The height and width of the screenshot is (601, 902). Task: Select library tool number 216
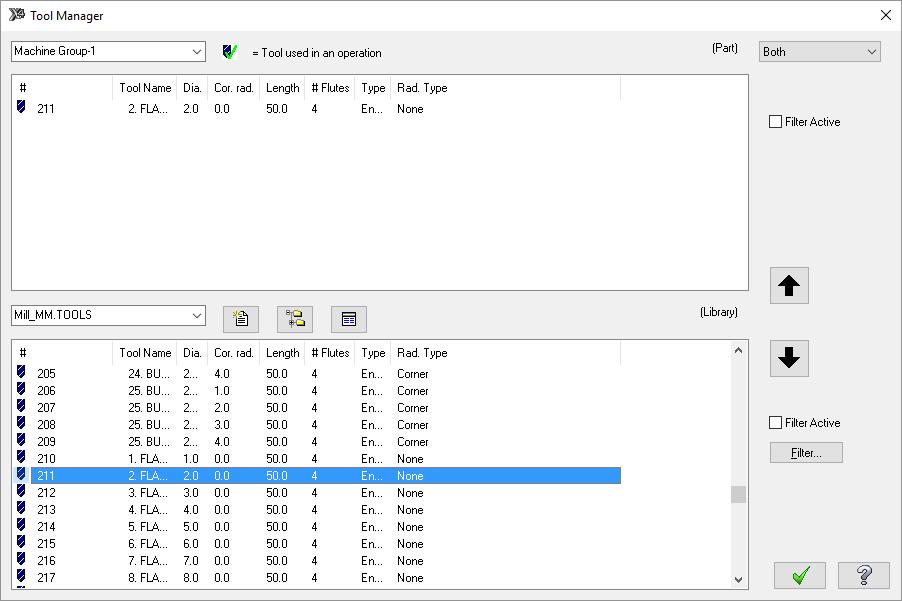click(x=46, y=561)
